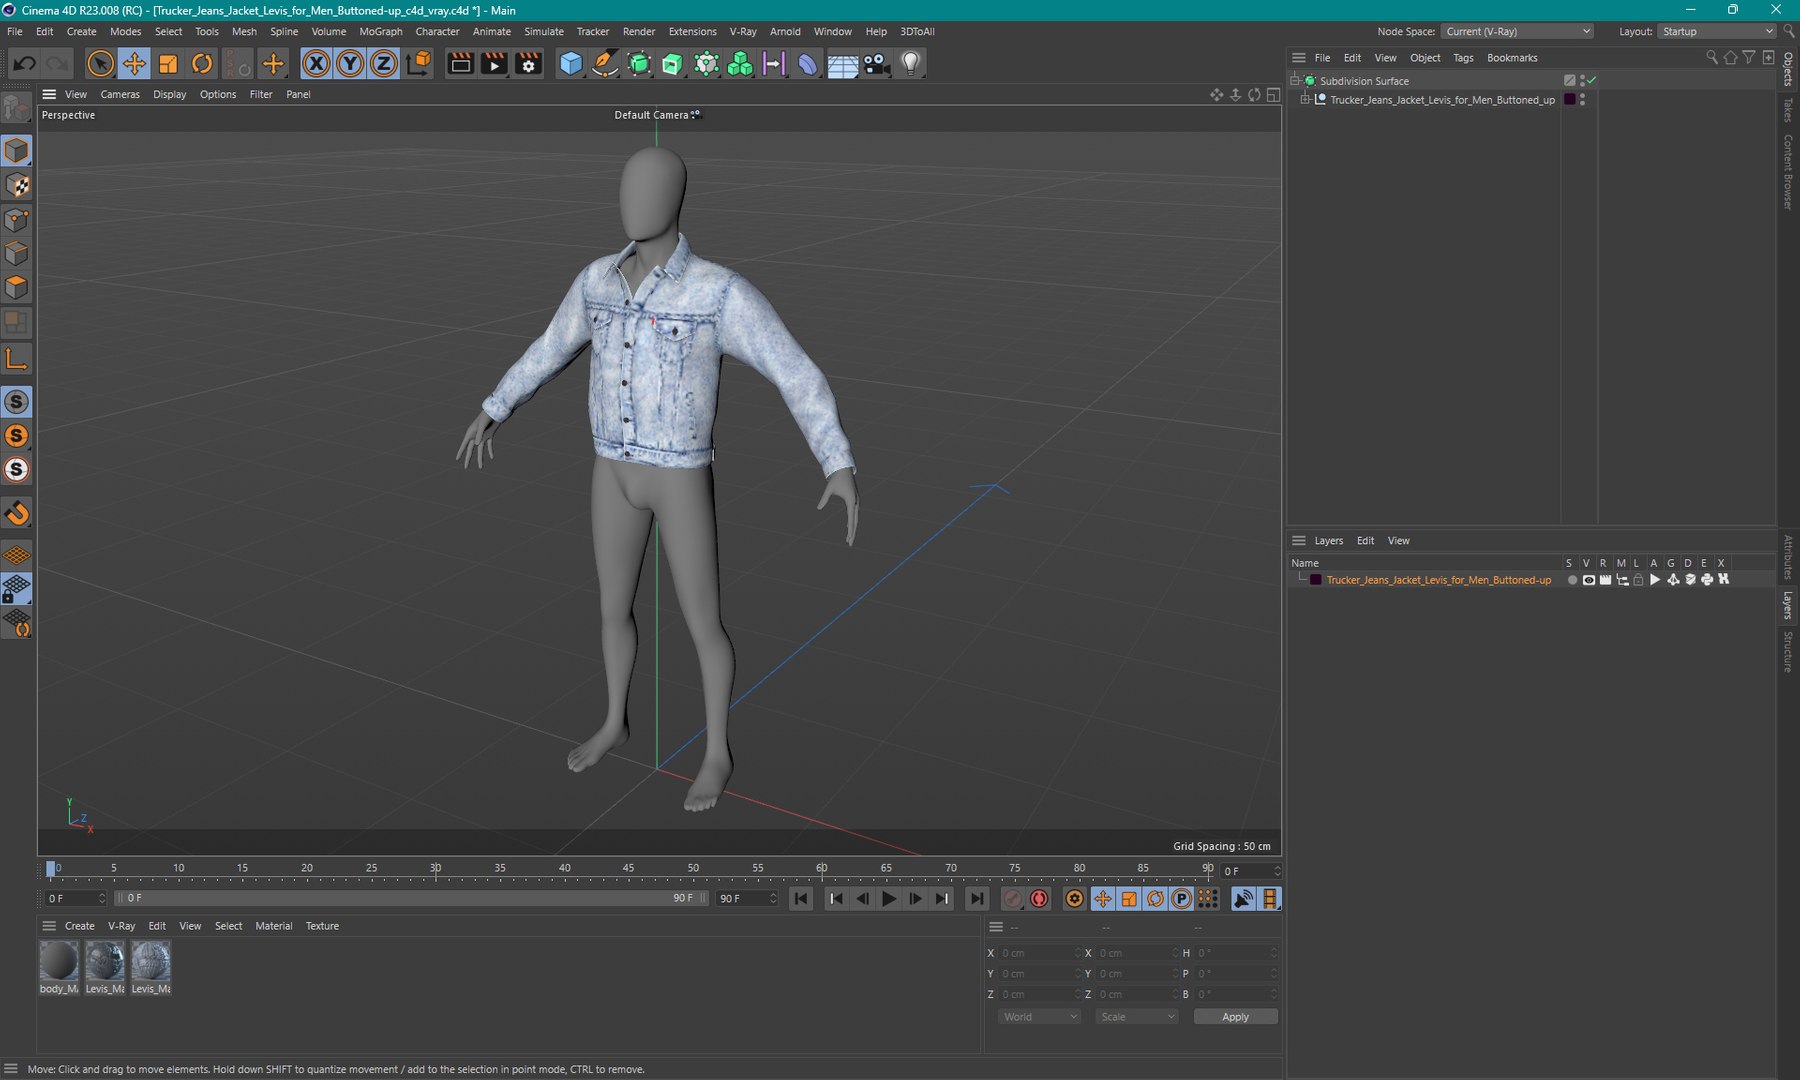Toggle X axis lock

click(x=316, y=64)
